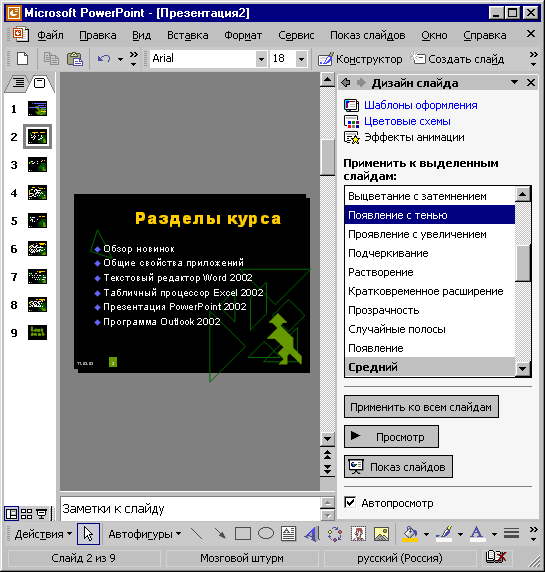Image resolution: width=545 pixels, height=572 pixels.
Task: Open the font size 18 dropdown
Action: (301, 59)
